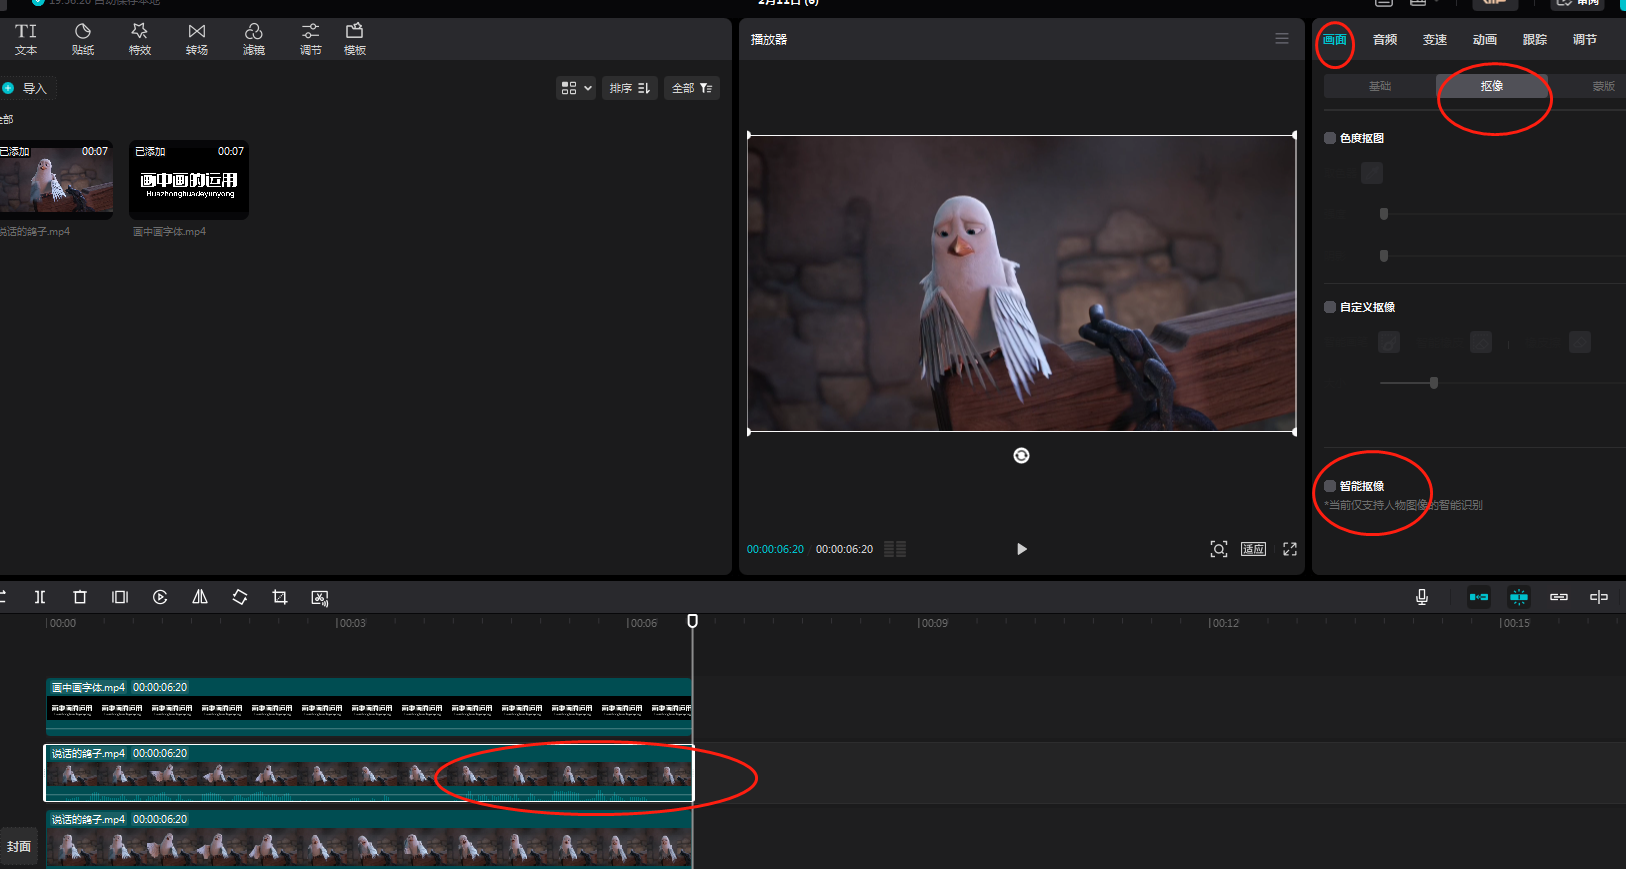Toggle auto snapping in timeline
1626x869 pixels.
tap(1519, 597)
